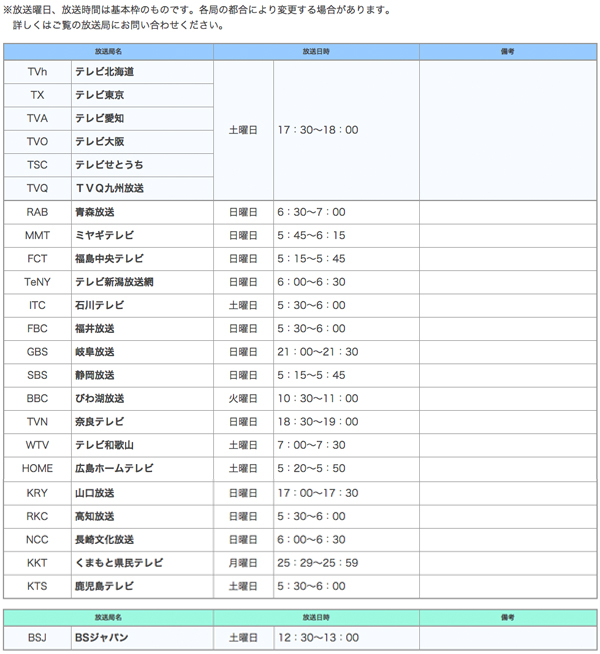The height and width of the screenshot is (654, 600).
Task: Select the KKT code cell
Action: coord(38,563)
